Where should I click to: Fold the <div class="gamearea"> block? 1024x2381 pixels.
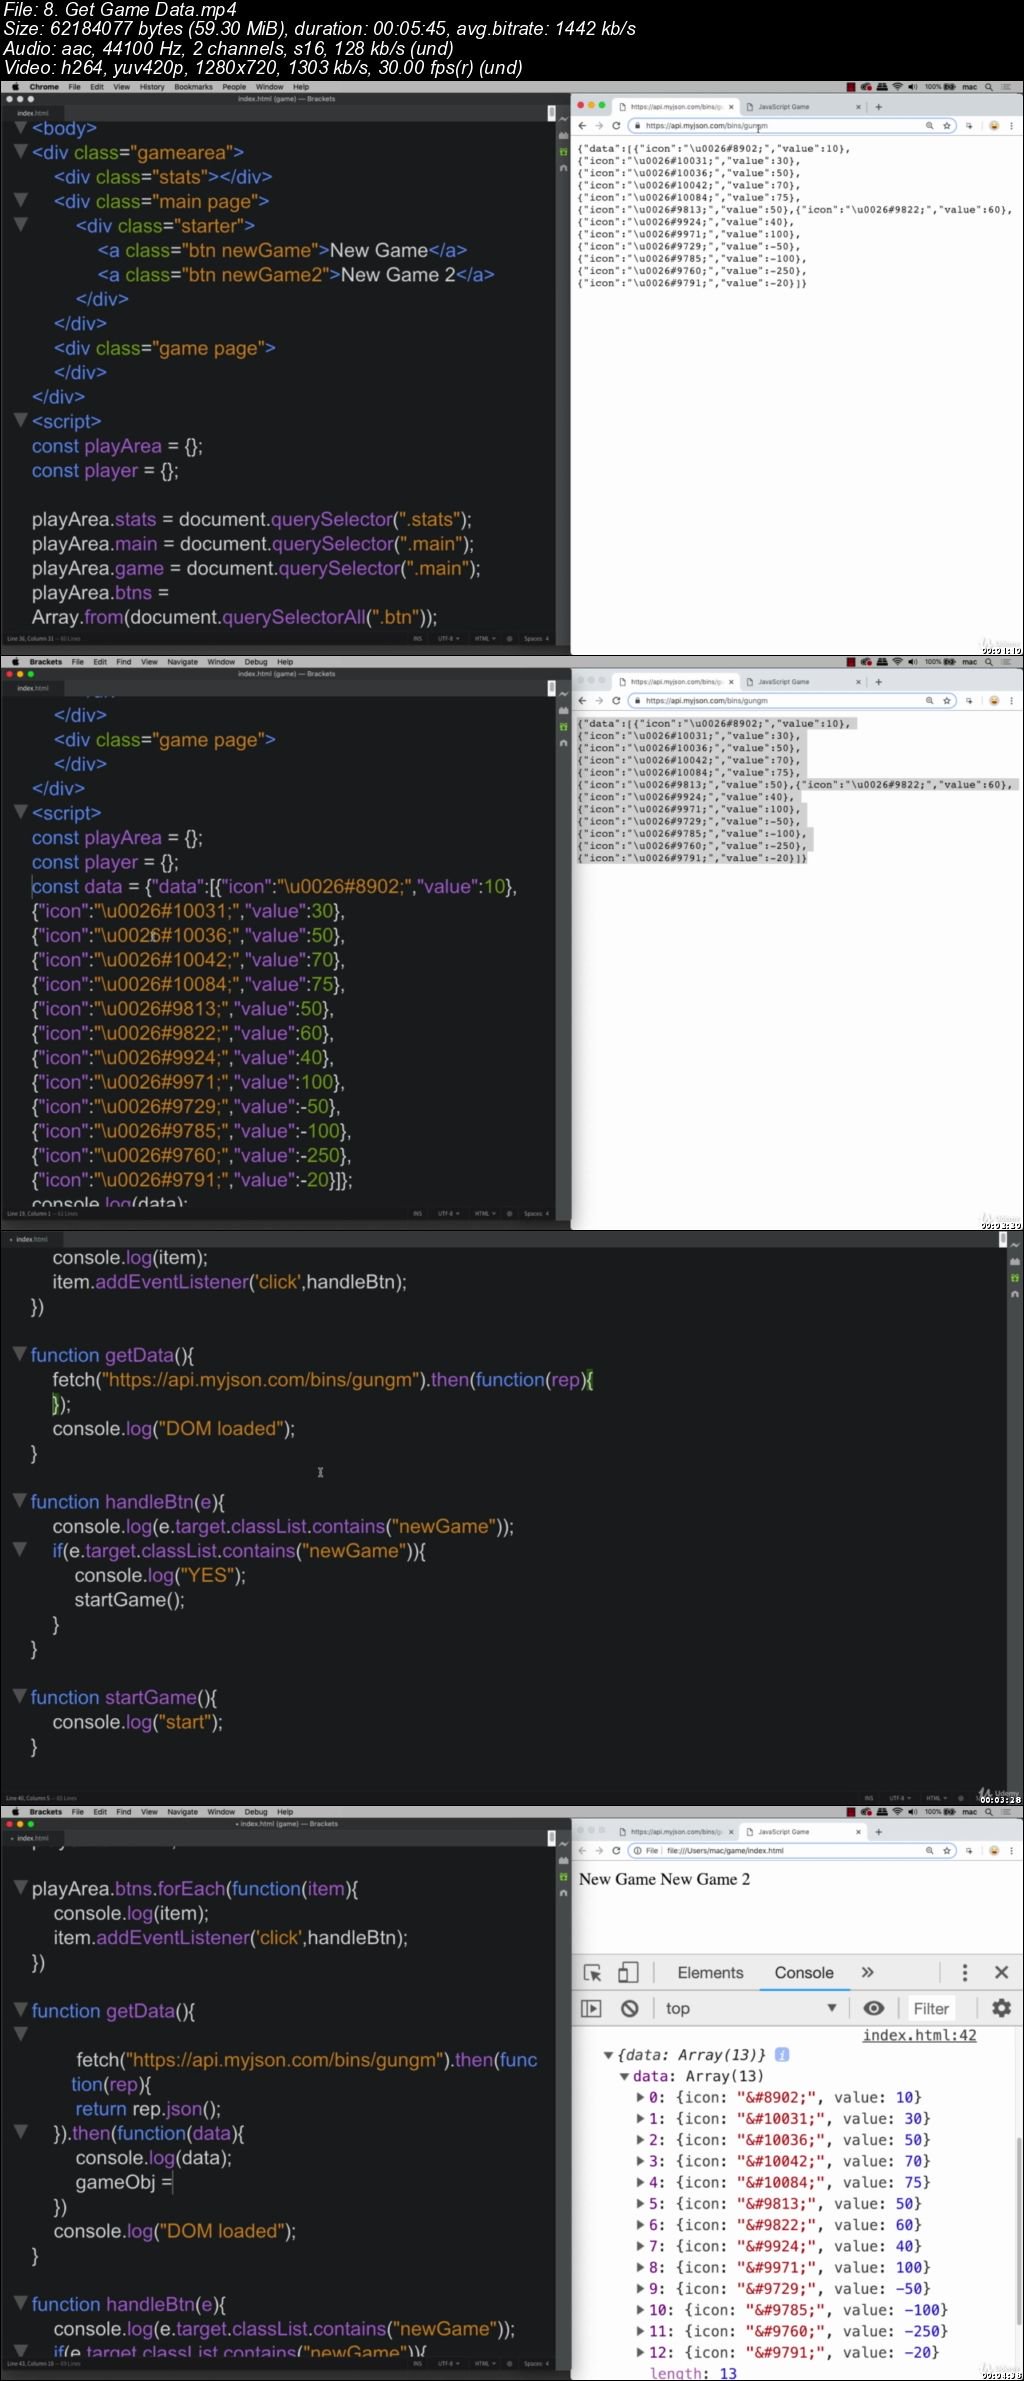20,151
